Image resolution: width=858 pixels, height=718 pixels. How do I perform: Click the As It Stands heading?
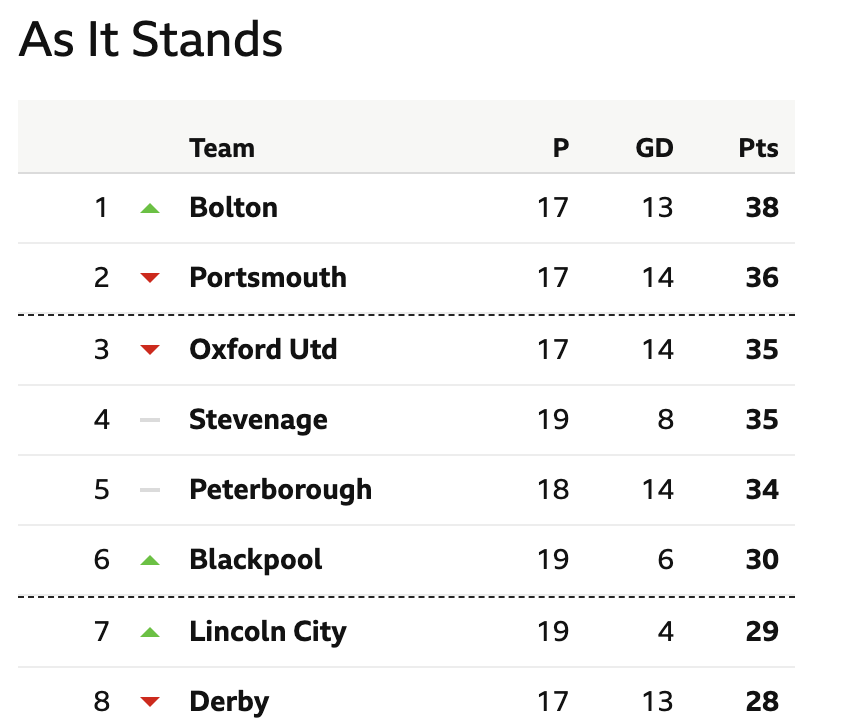click(x=150, y=39)
